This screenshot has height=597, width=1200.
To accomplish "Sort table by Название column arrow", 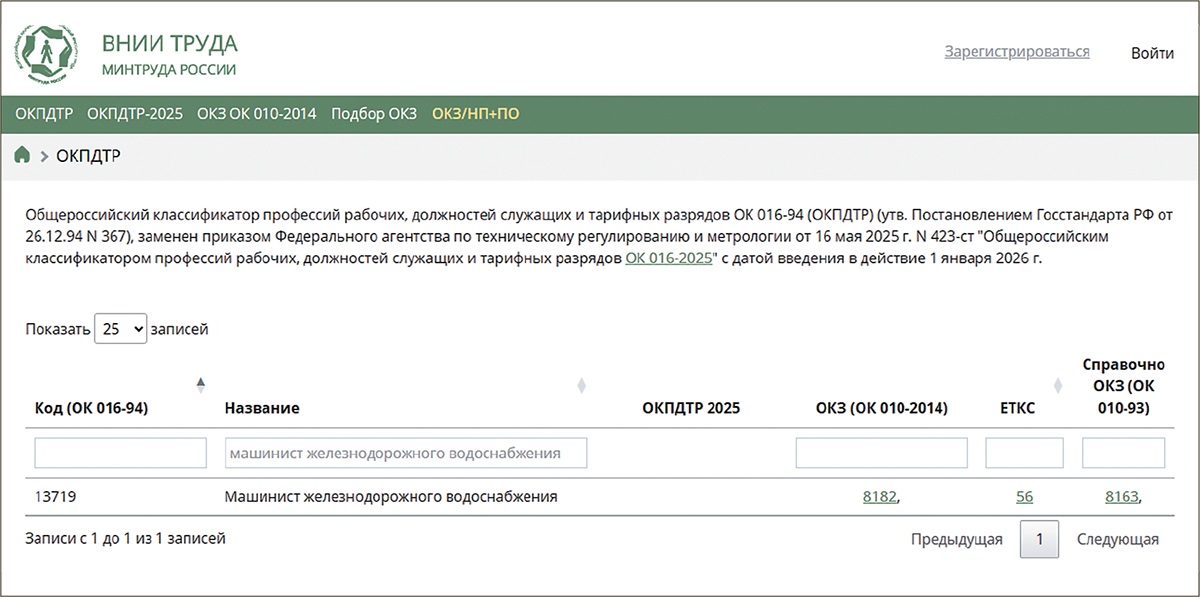I will click(x=582, y=386).
